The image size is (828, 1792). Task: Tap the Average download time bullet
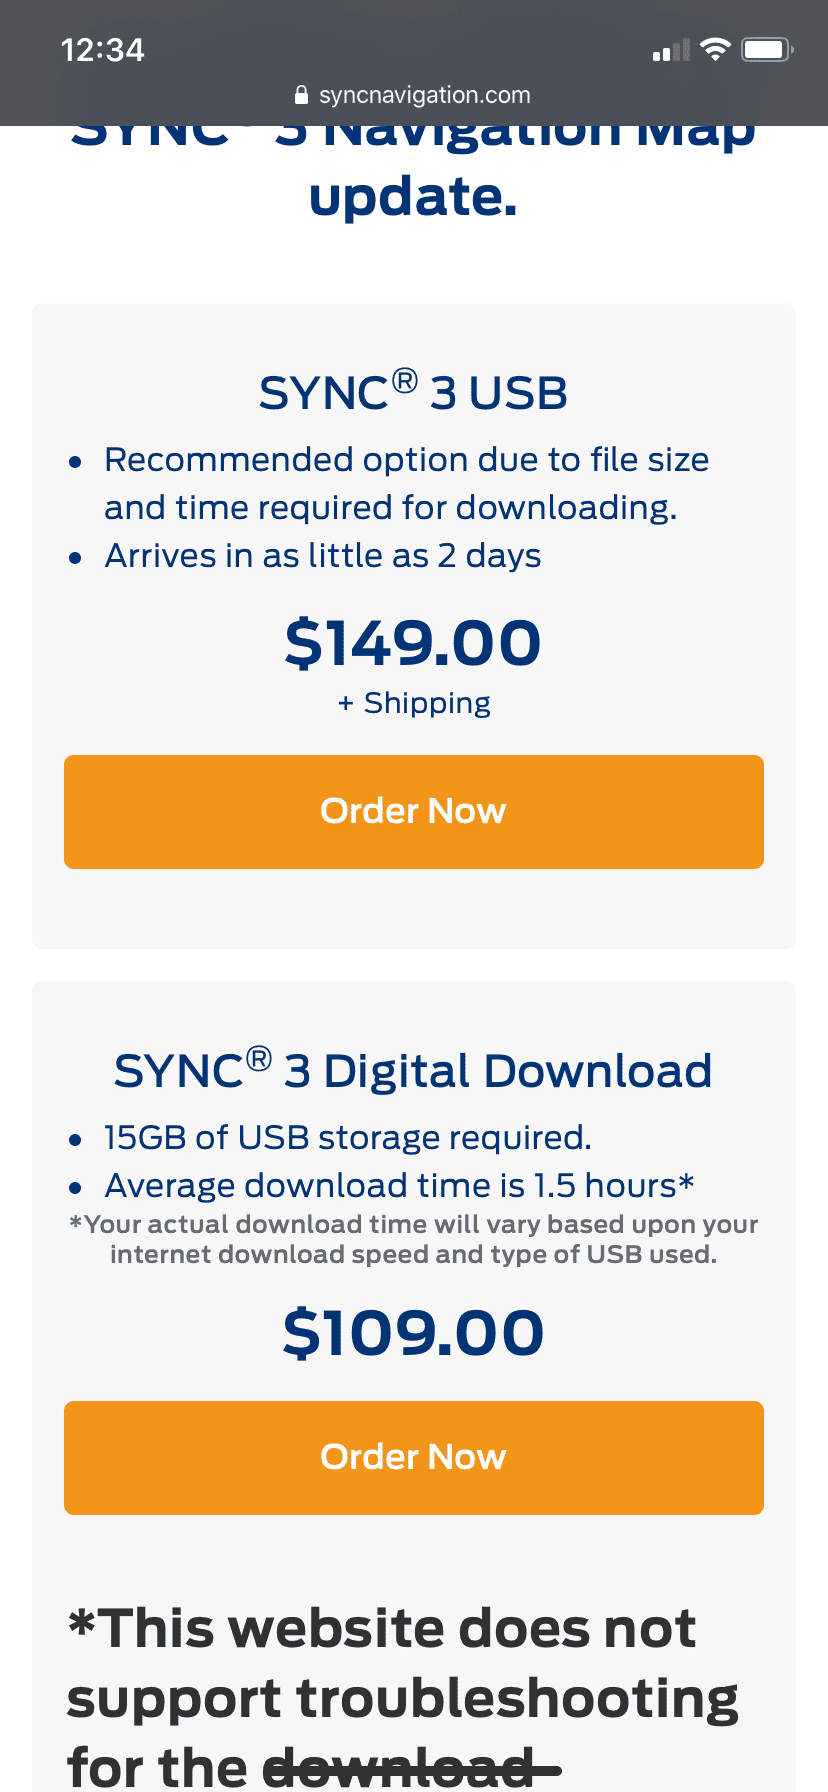pyautogui.click(x=399, y=1186)
